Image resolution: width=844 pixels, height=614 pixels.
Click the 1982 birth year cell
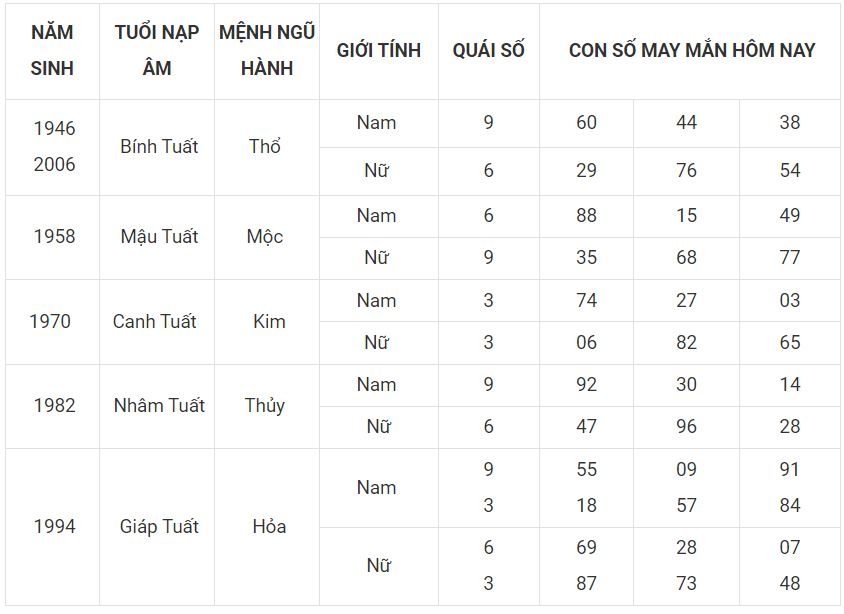[x=54, y=406]
